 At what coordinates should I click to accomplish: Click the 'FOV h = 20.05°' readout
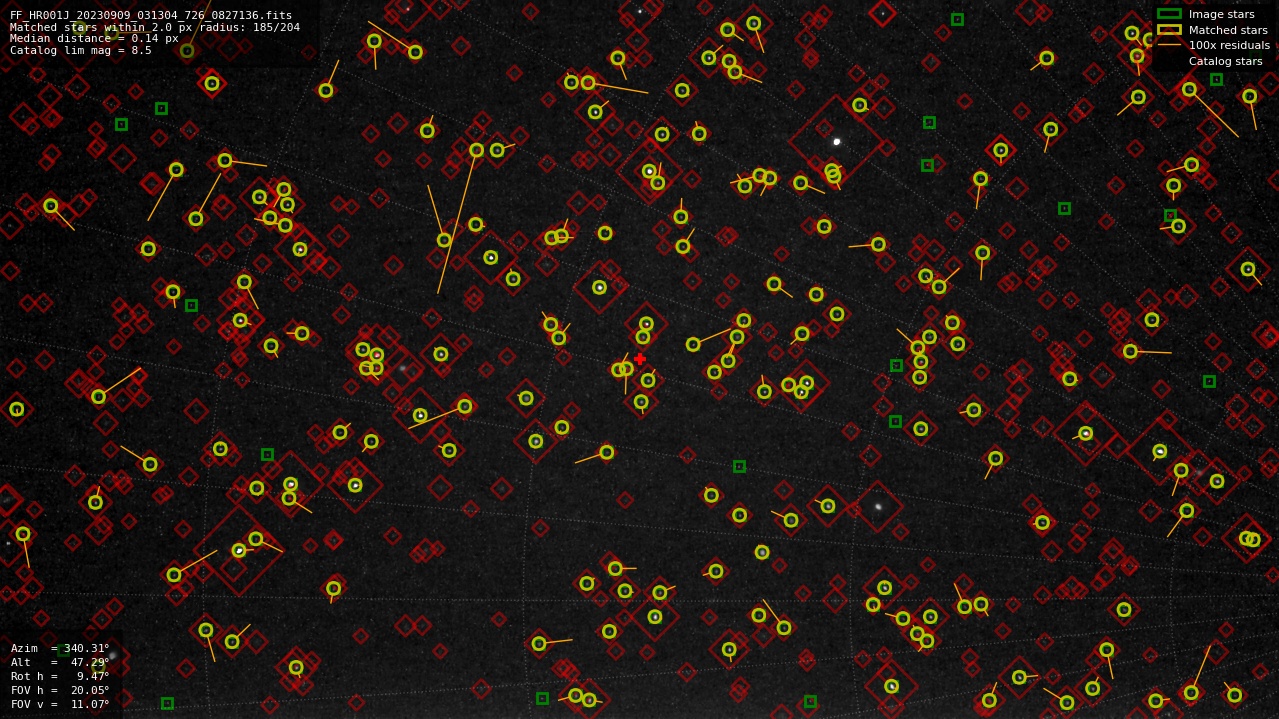(60, 690)
